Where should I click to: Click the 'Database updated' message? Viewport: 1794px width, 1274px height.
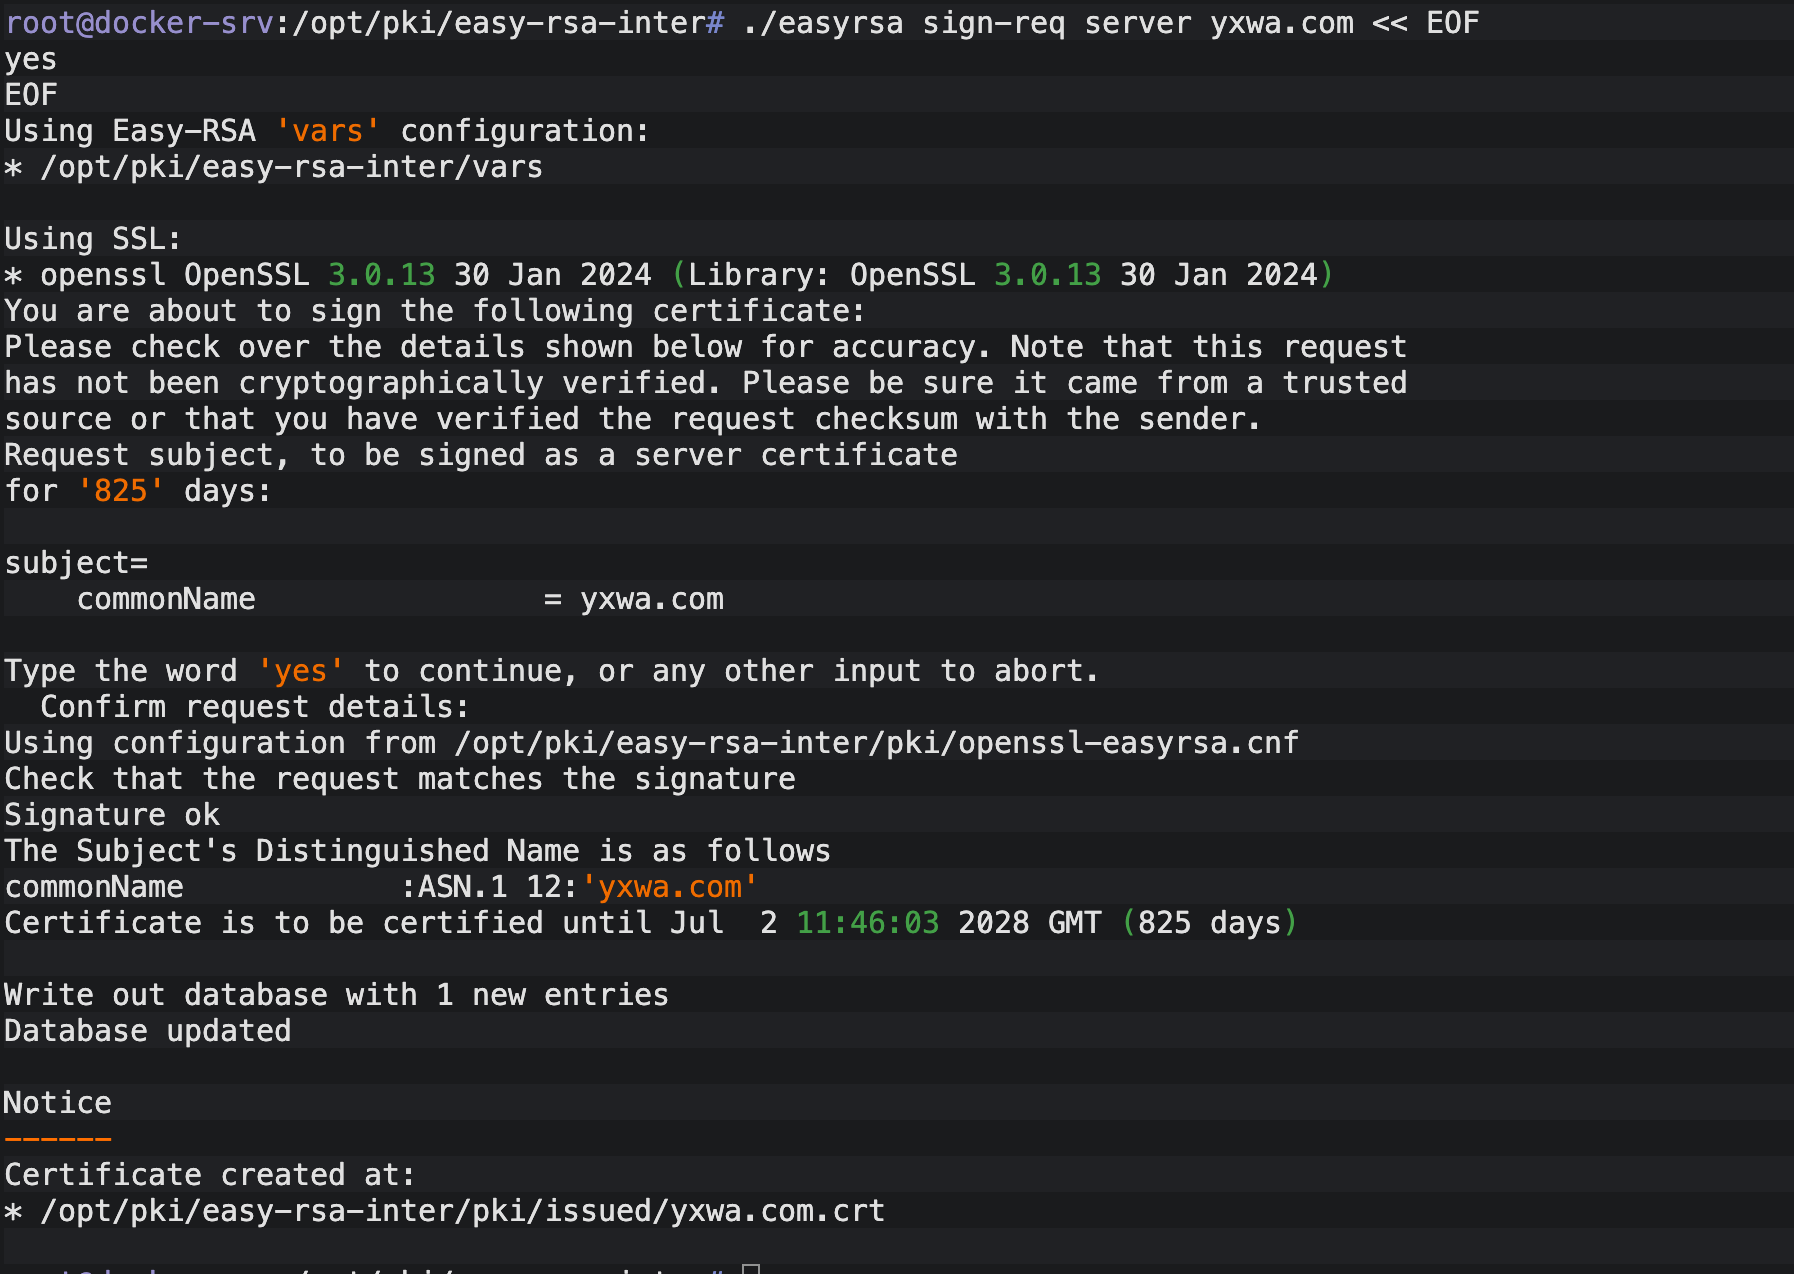click(x=148, y=1031)
